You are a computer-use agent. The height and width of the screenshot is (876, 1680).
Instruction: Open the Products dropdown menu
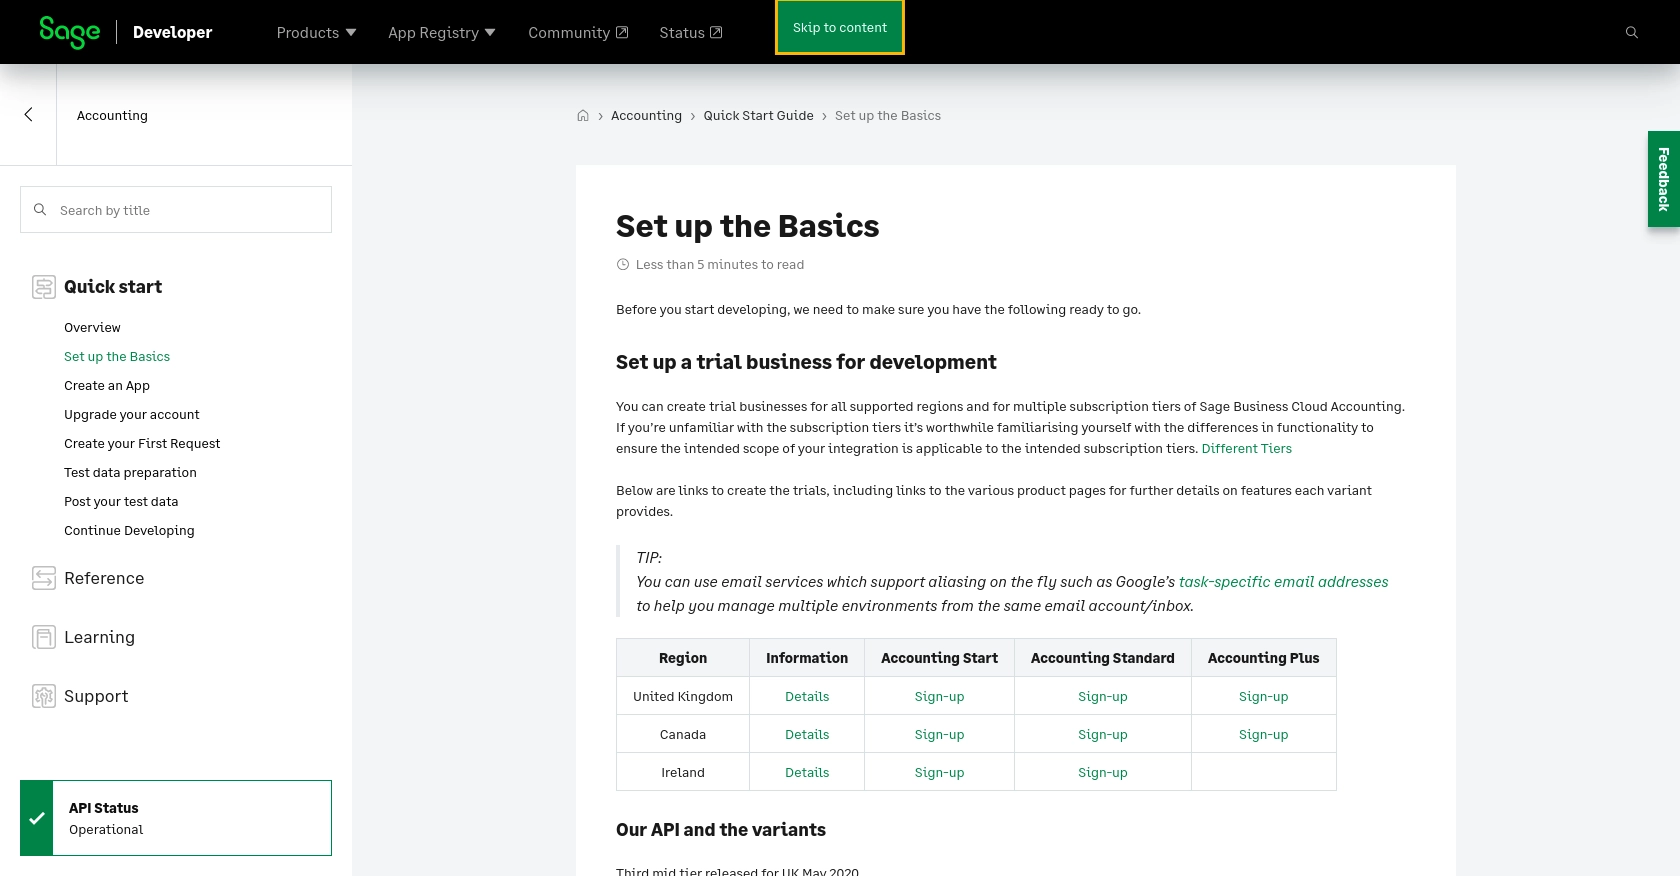pyautogui.click(x=316, y=33)
